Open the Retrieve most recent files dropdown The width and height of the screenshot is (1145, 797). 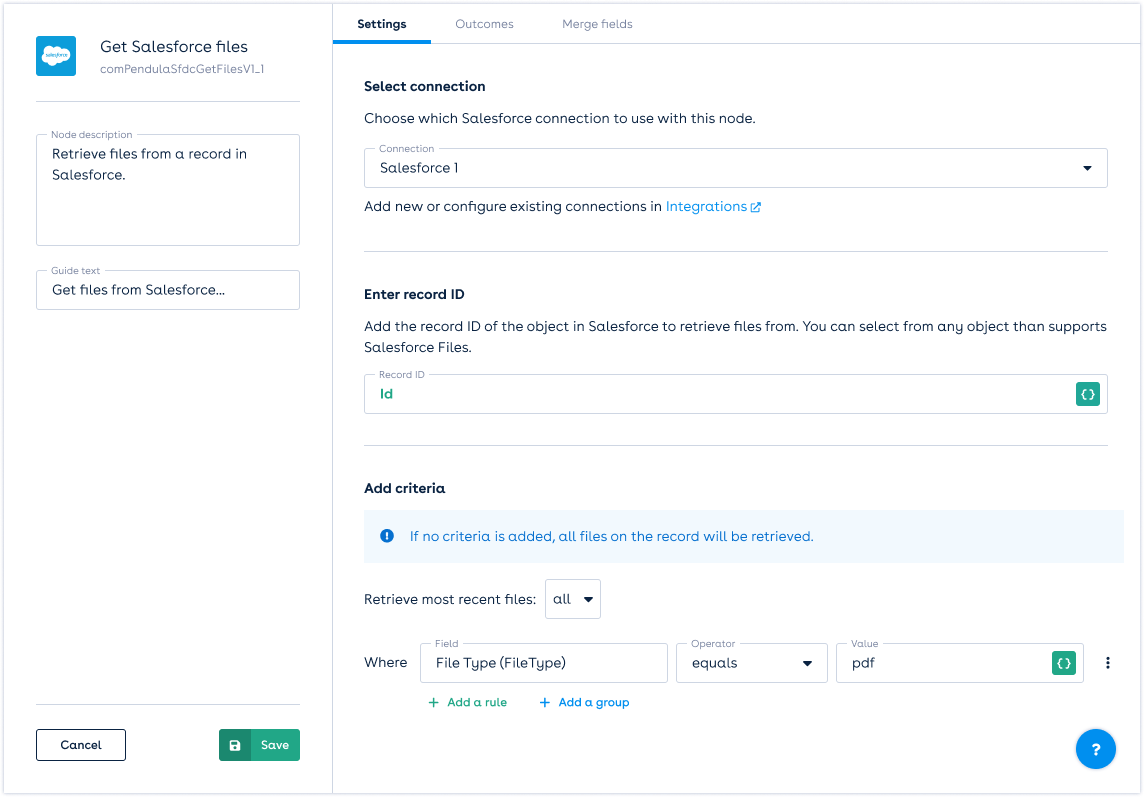tap(573, 599)
